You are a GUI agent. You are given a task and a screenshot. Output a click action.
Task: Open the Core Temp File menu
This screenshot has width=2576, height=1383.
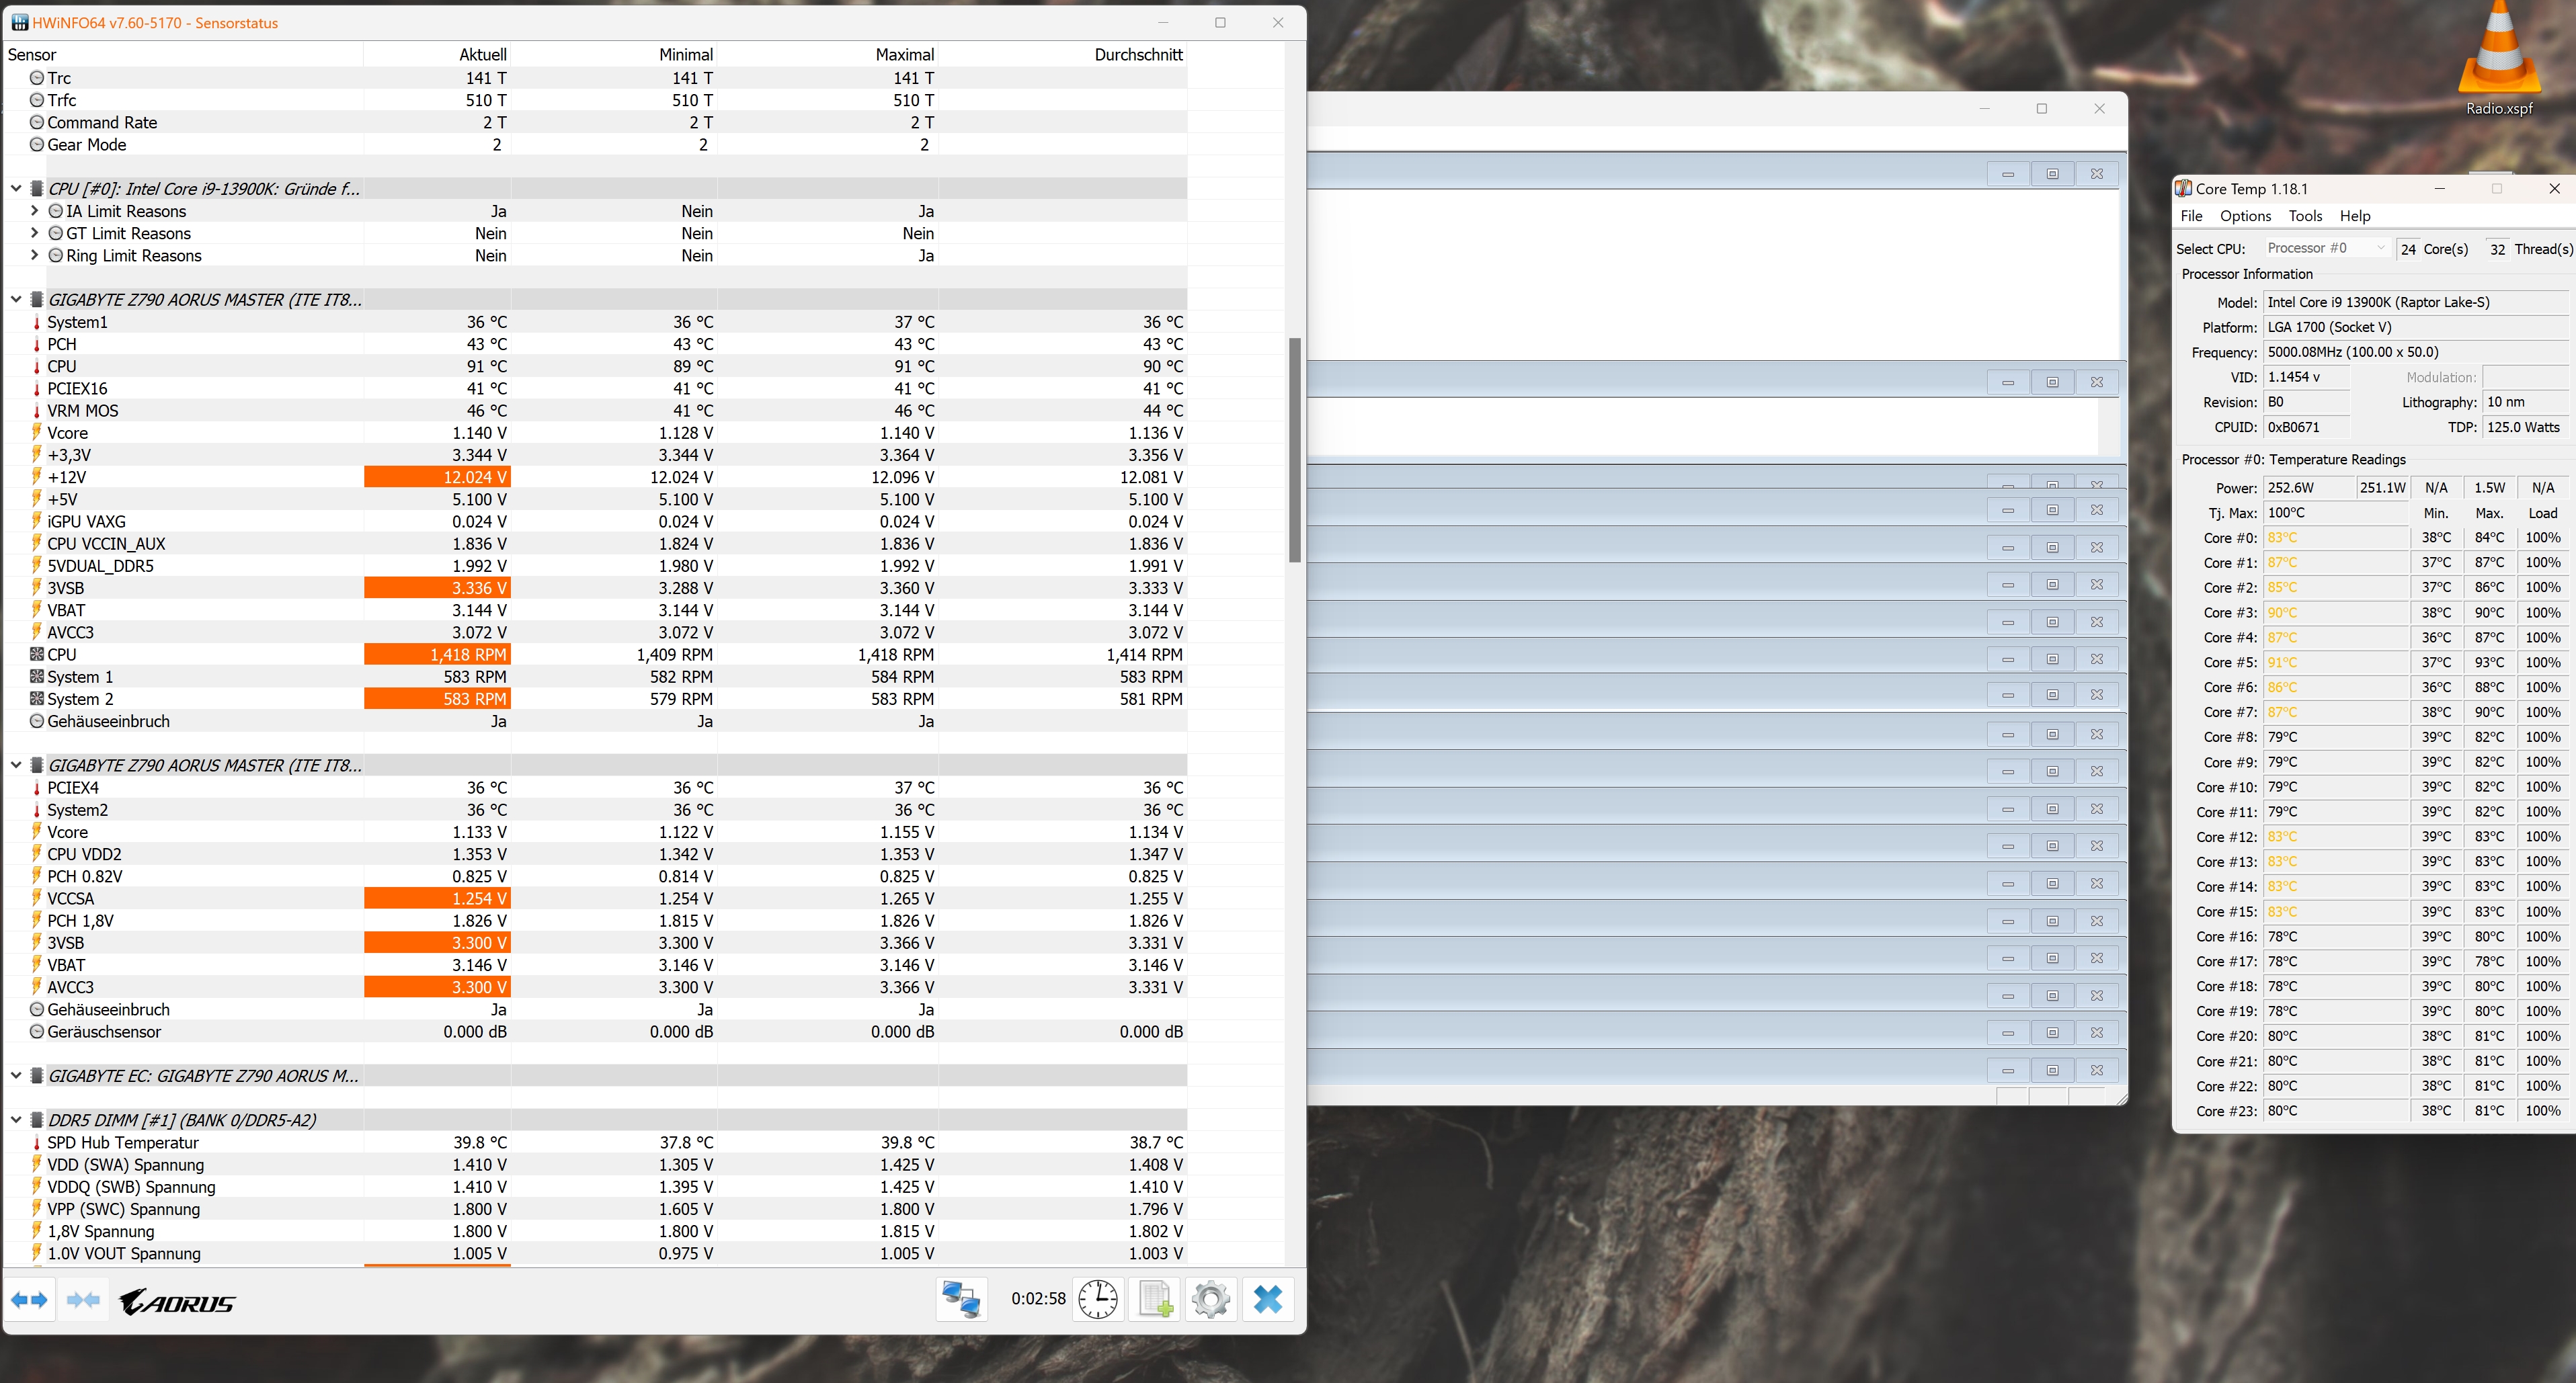tap(2191, 216)
